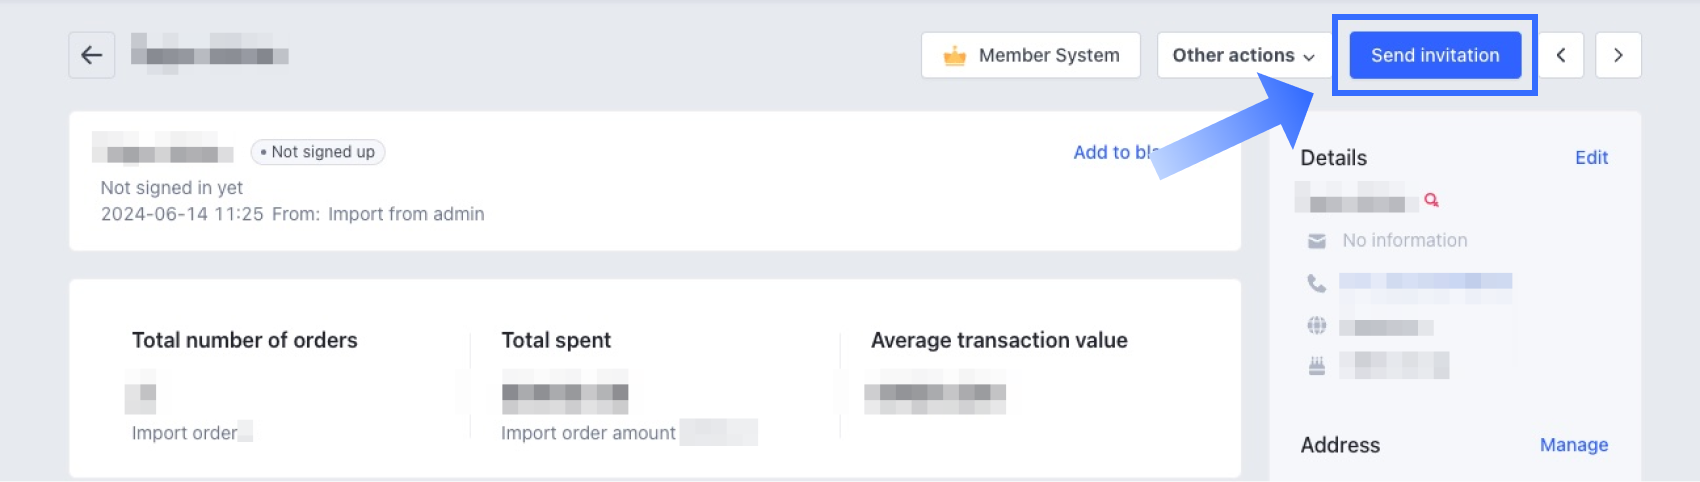Click the blurred phone number in Details
This screenshot has width=1700, height=482.
[x=1425, y=282]
